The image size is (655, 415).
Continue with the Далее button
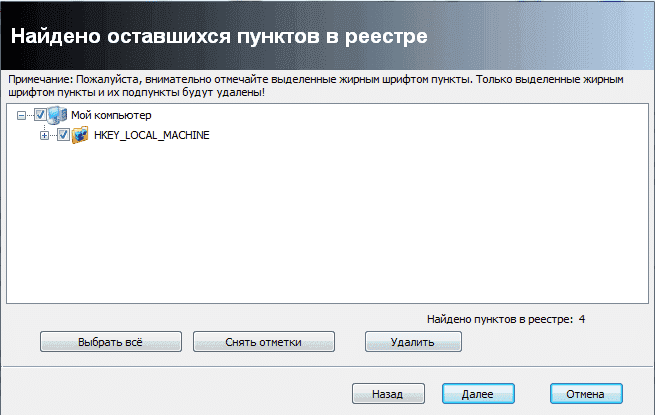tap(478, 394)
